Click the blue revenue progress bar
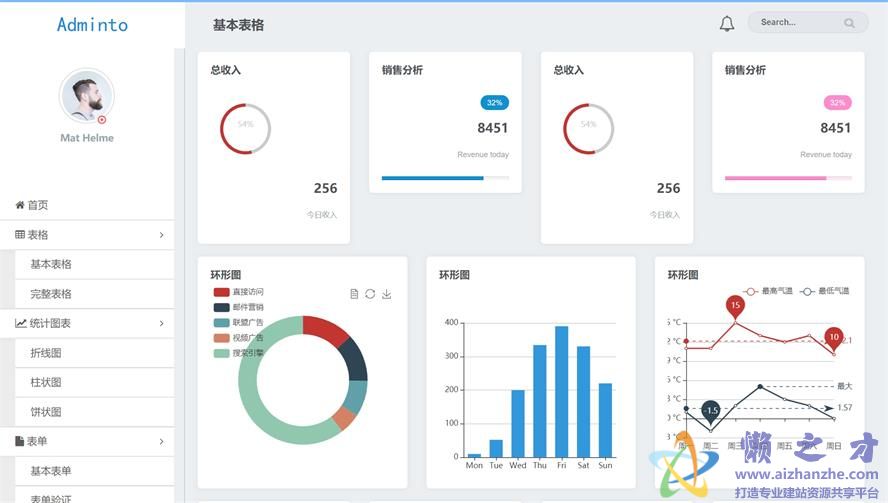This screenshot has height=503, width=888. coord(445,178)
